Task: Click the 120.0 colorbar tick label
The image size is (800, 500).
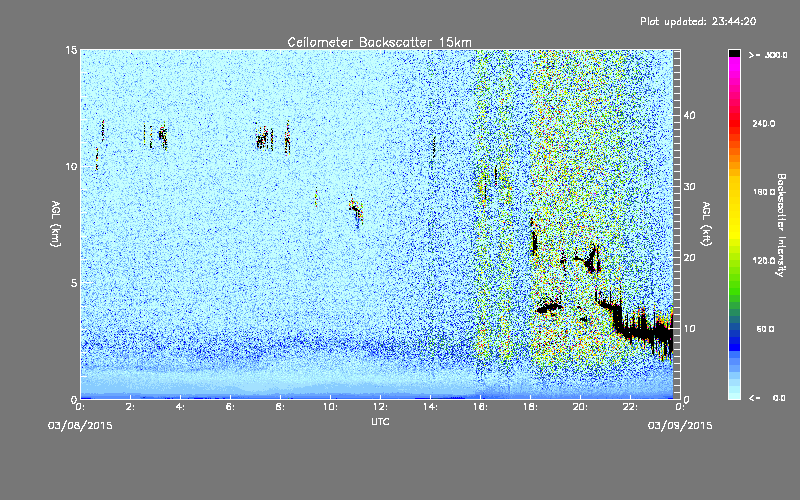Action: click(x=764, y=261)
